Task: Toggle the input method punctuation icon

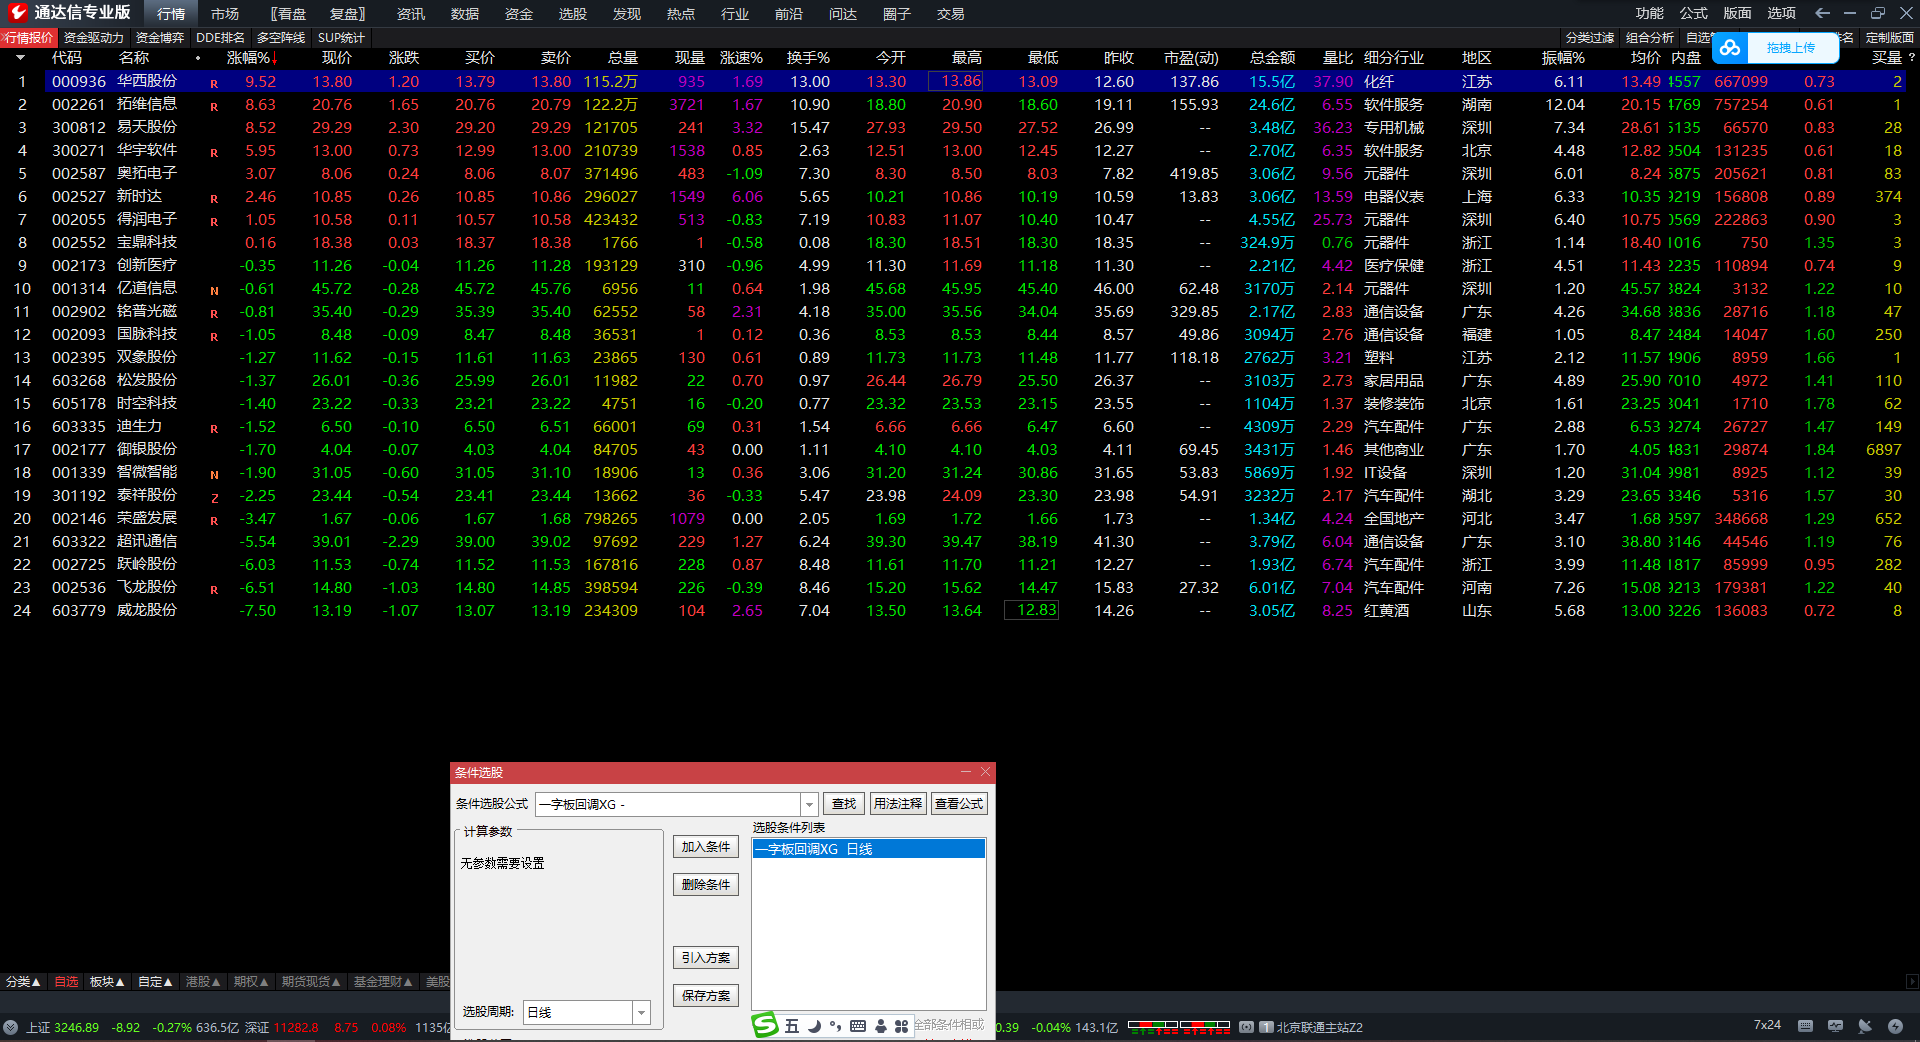Action: click(835, 1026)
